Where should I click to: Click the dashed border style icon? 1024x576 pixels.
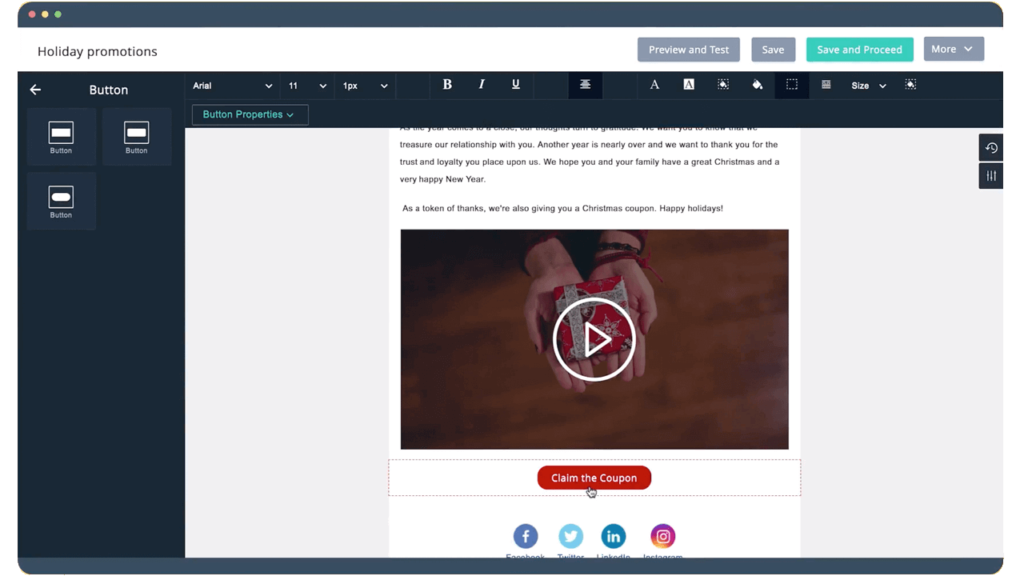pos(792,85)
